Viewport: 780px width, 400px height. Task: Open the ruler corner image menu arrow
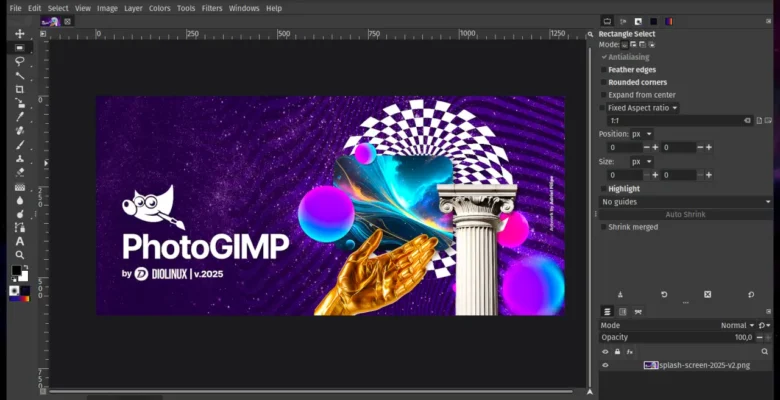[x=43, y=34]
